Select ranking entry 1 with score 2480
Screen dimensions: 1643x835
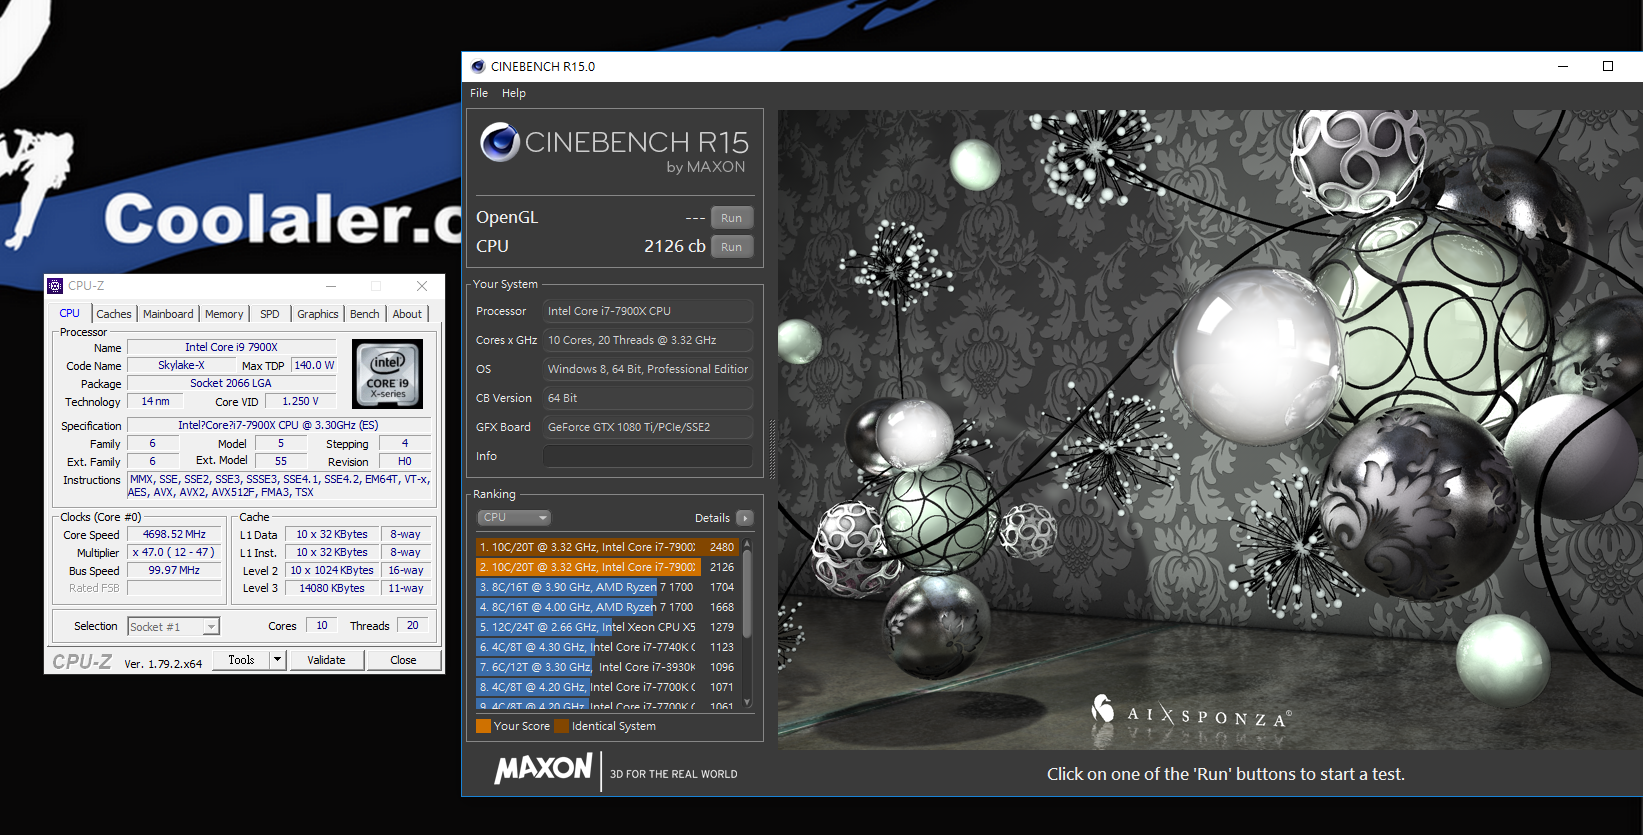(607, 547)
